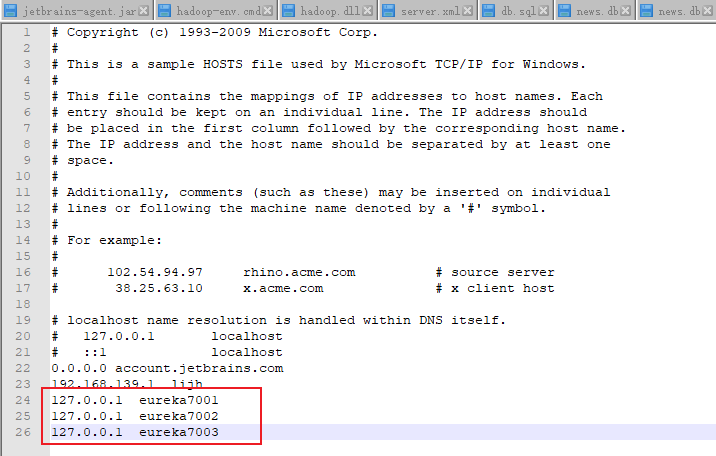Click the eureka7003 host entry
The width and height of the screenshot is (716, 456).
[x=135, y=432]
